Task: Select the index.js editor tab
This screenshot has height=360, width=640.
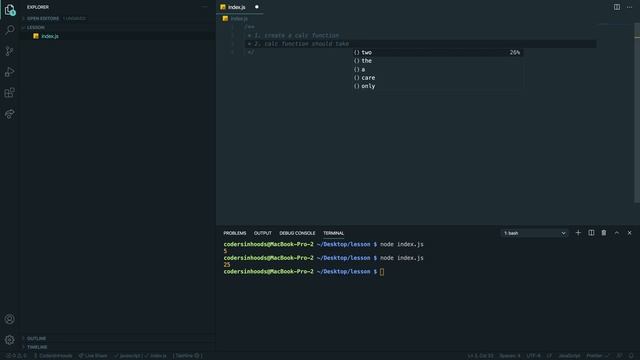Action: [x=240, y=7]
